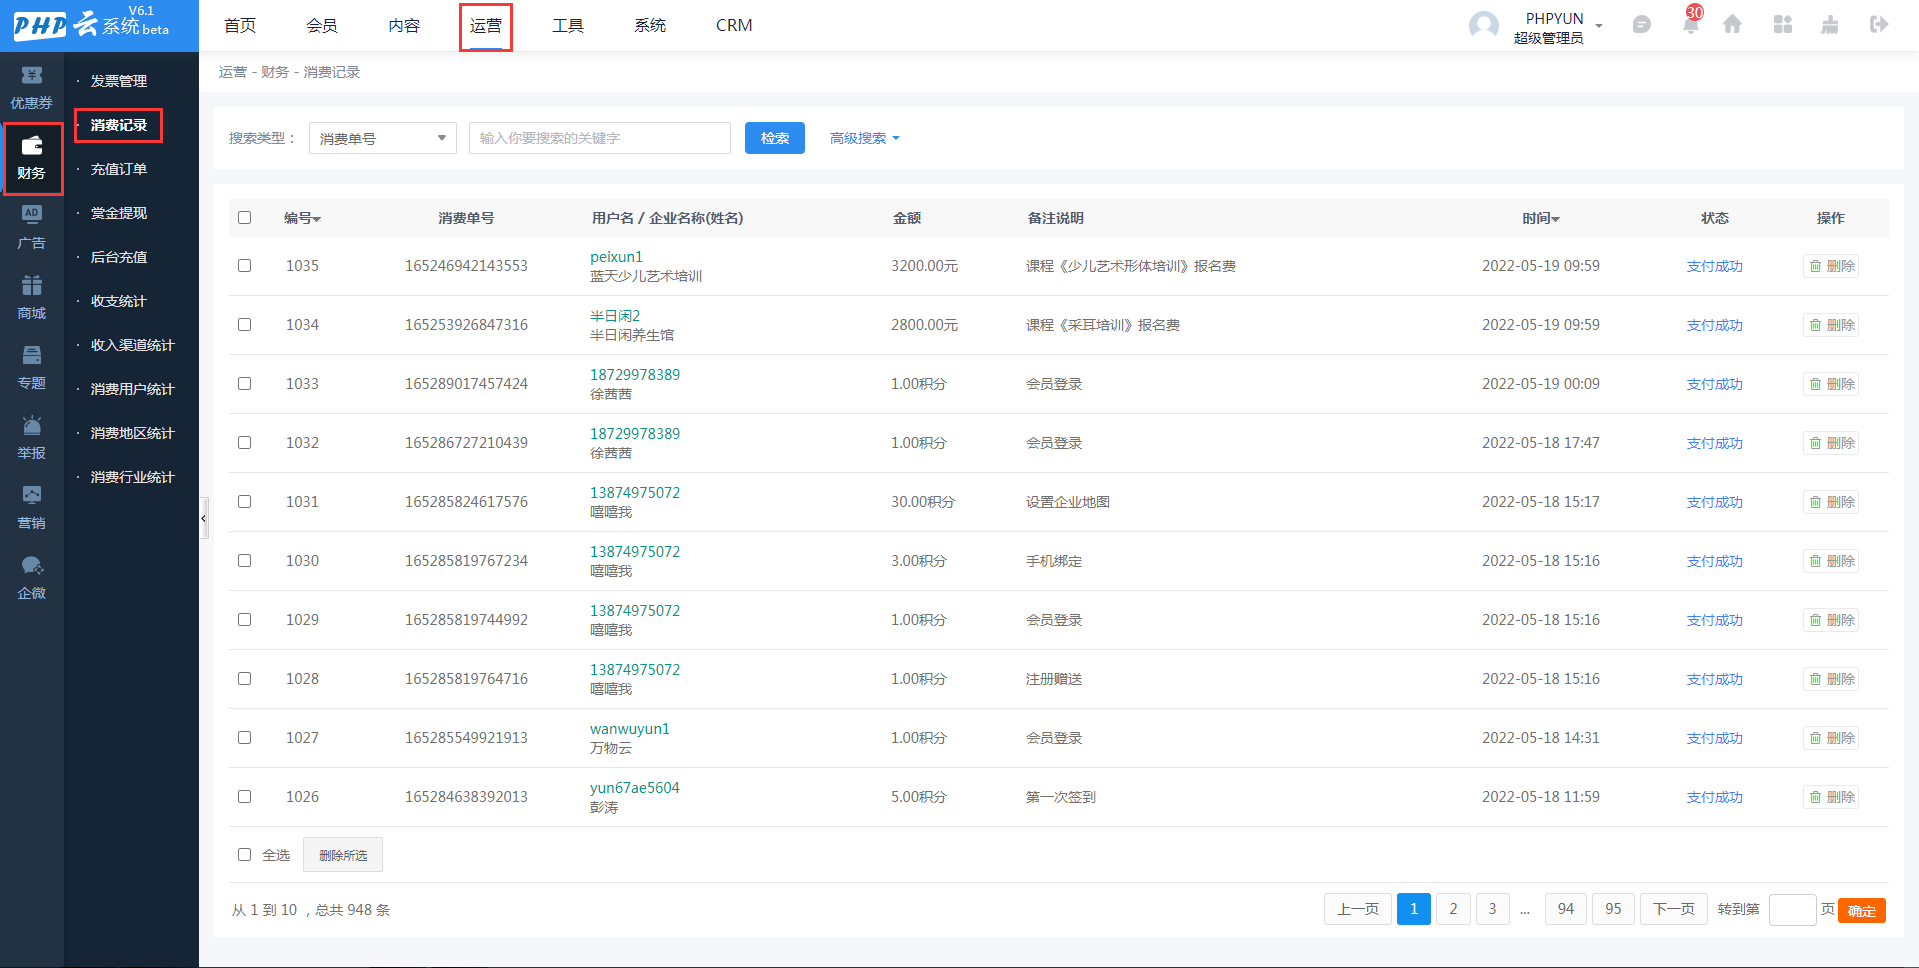
Task: Click the home house icon in header
Action: pos(1733,24)
